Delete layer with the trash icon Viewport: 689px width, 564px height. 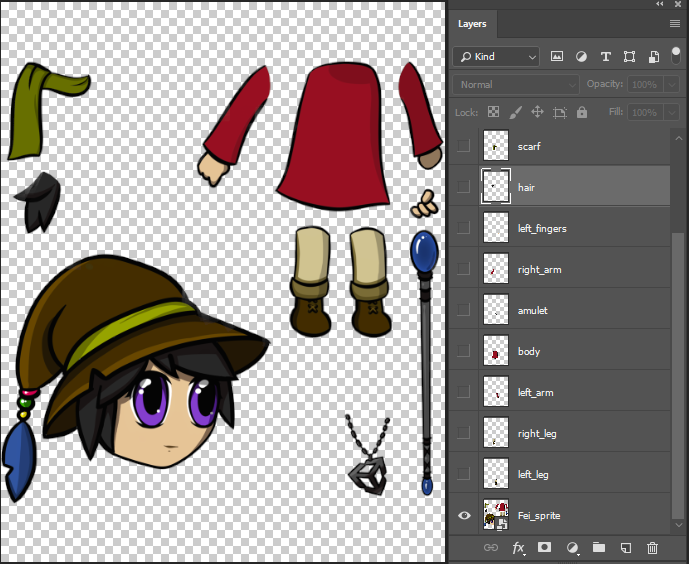point(652,548)
